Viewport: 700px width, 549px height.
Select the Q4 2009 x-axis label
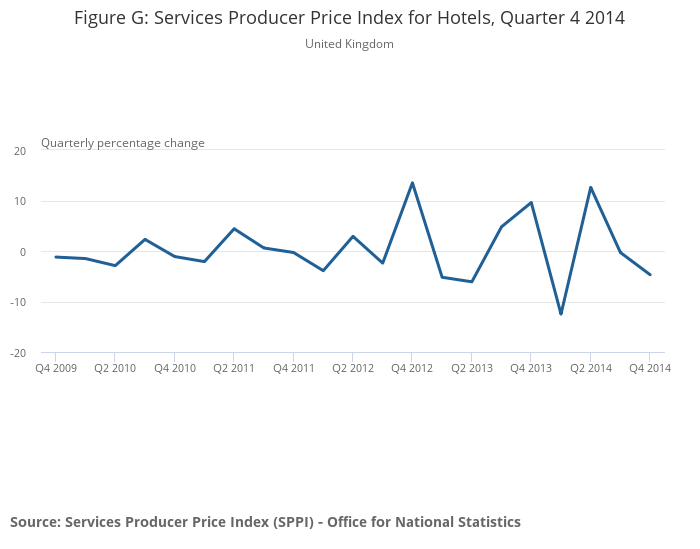point(55,369)
